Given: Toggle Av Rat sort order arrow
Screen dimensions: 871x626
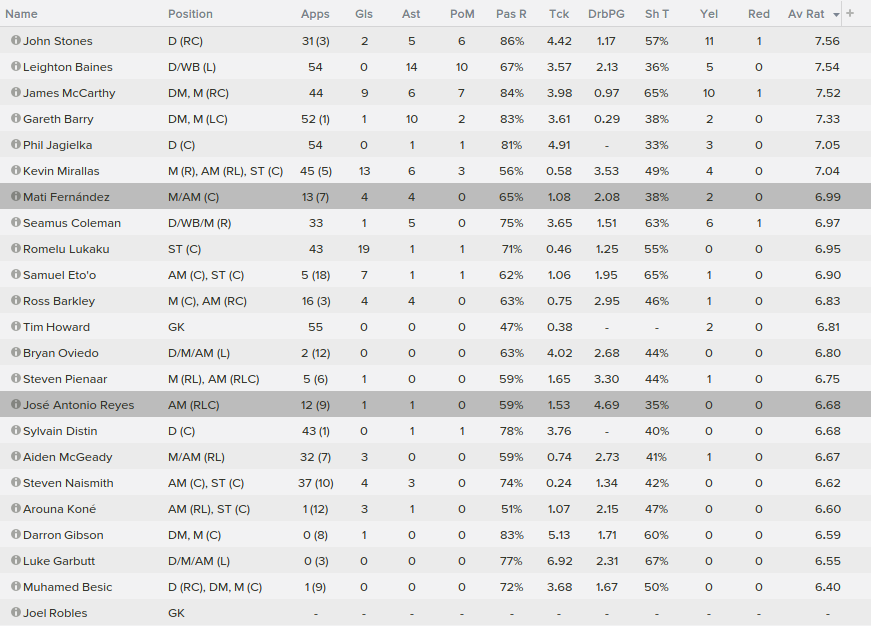Looking at the screenshot, I should pos(837,15).
